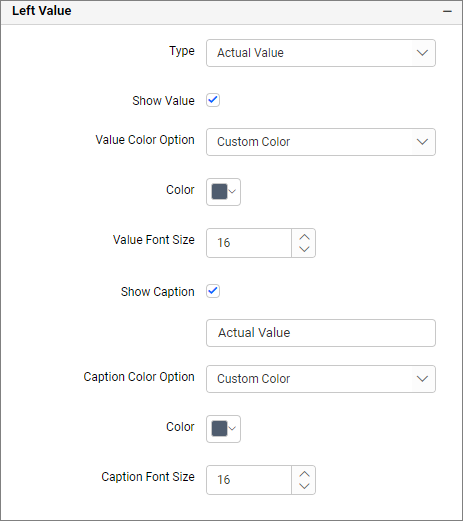
Task: Click the Caption Color Option label
Action: (139, 377)
